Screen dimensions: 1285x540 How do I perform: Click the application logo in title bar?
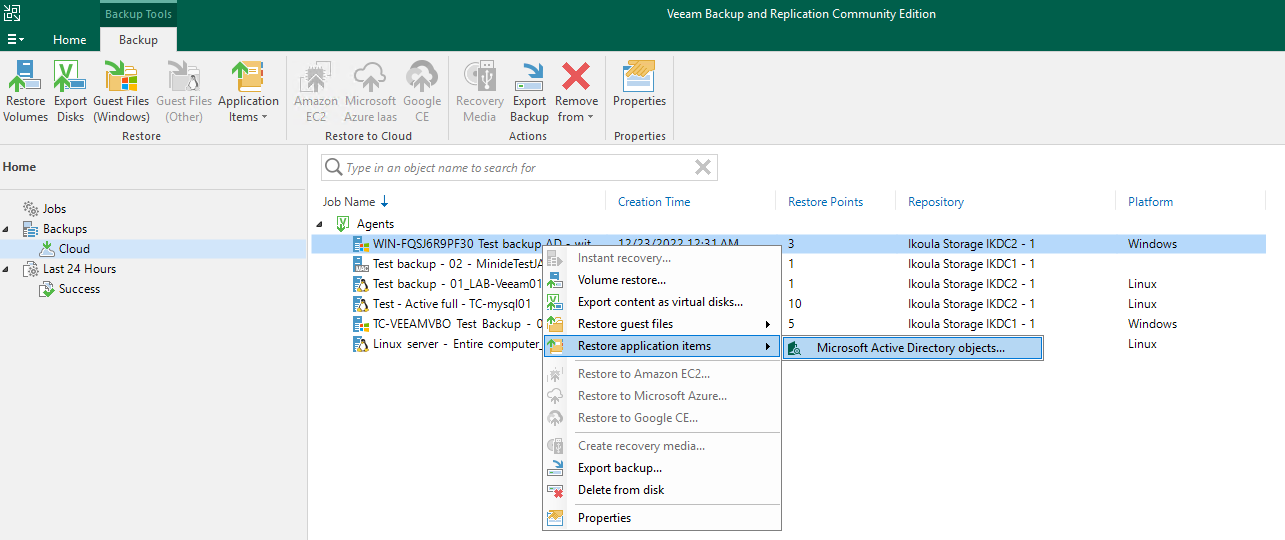click(x=13, y=14)
